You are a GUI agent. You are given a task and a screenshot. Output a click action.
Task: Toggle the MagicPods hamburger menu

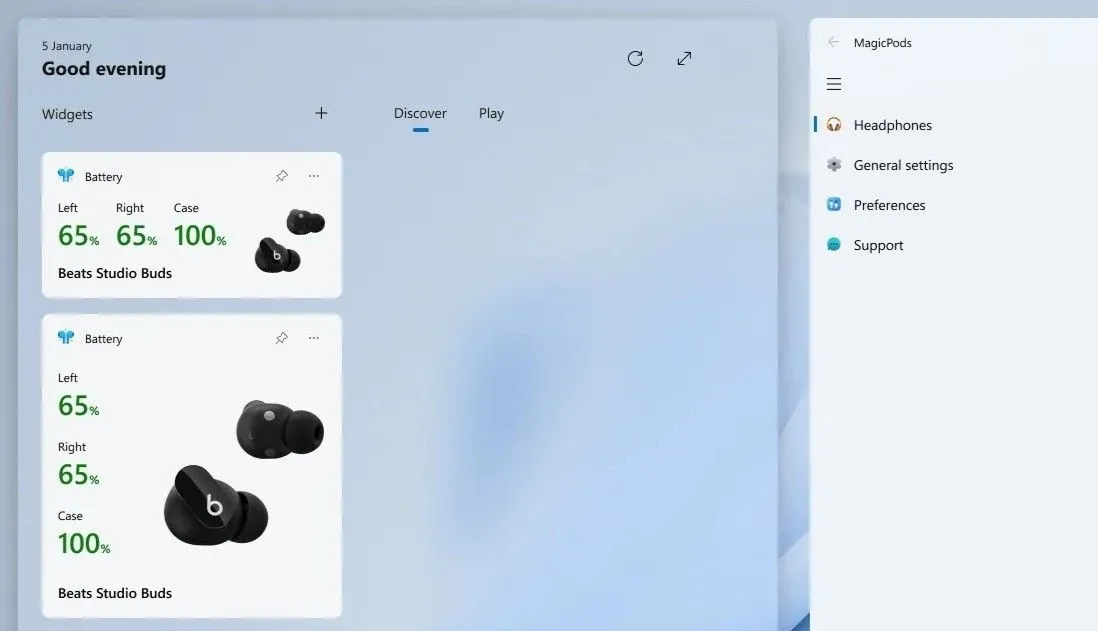pyautogui.click(x=833, y=84)
